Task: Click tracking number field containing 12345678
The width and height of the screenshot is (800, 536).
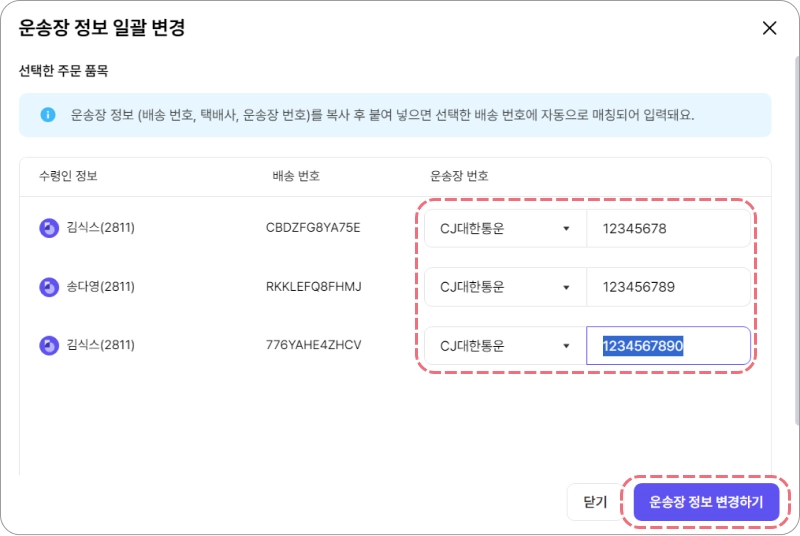Action: tap(668, 228)
